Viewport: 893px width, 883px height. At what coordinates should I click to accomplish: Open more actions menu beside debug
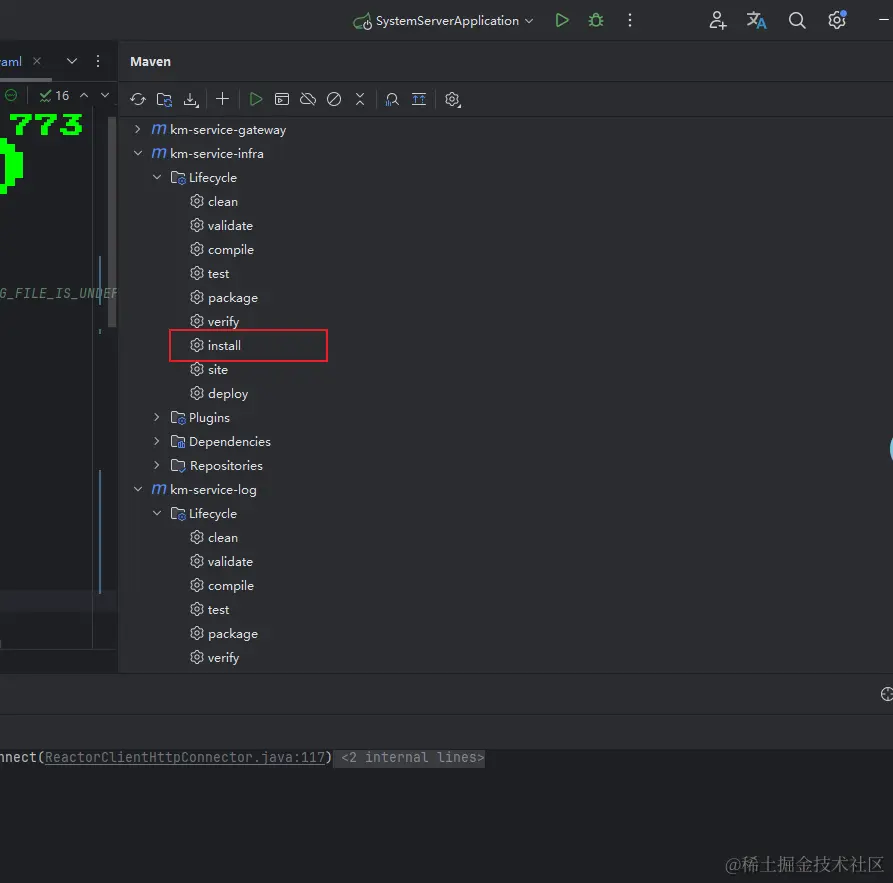click(x=629, y=21)
